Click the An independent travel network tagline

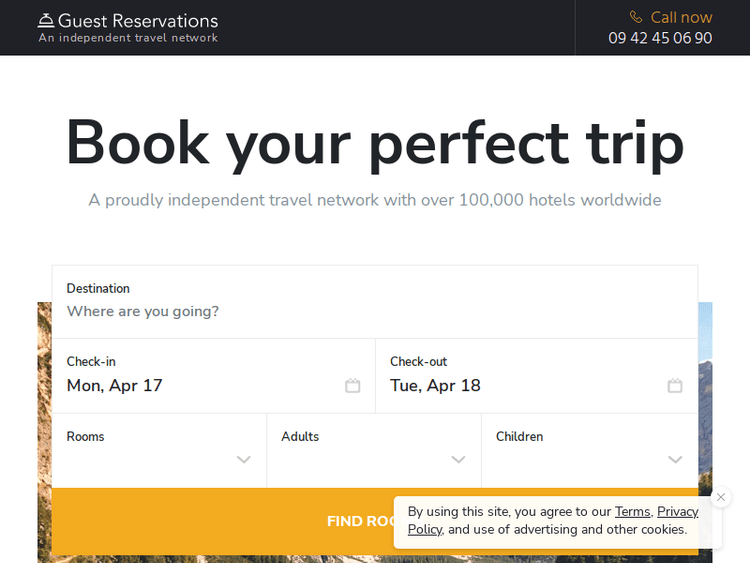pos(128,38)
